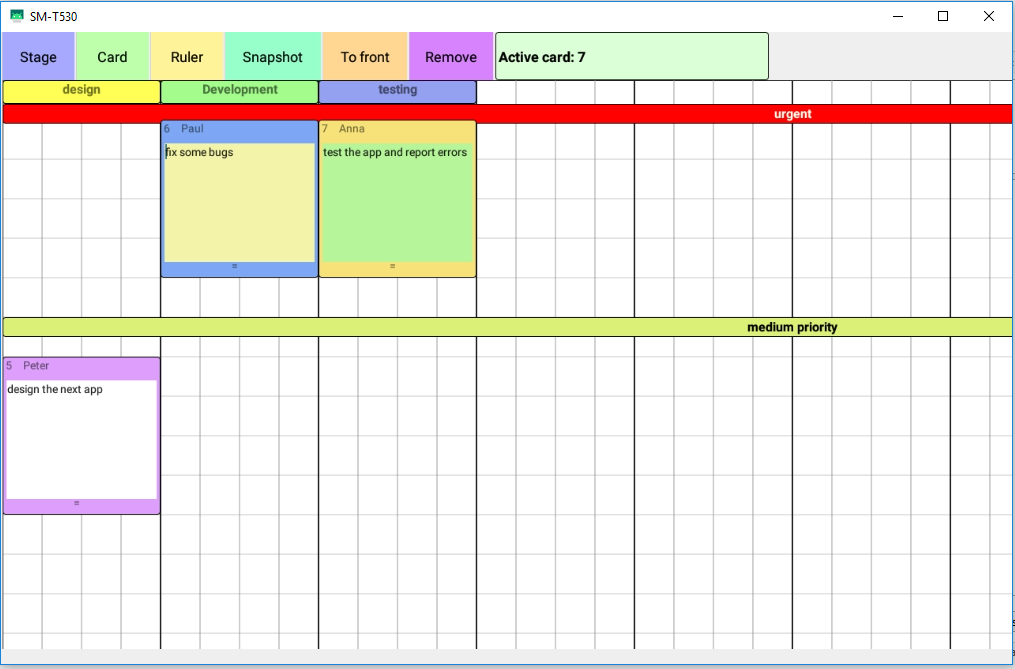Select the Stage tool
This screenshot has width=1015, height=669.
coord(37,56)
